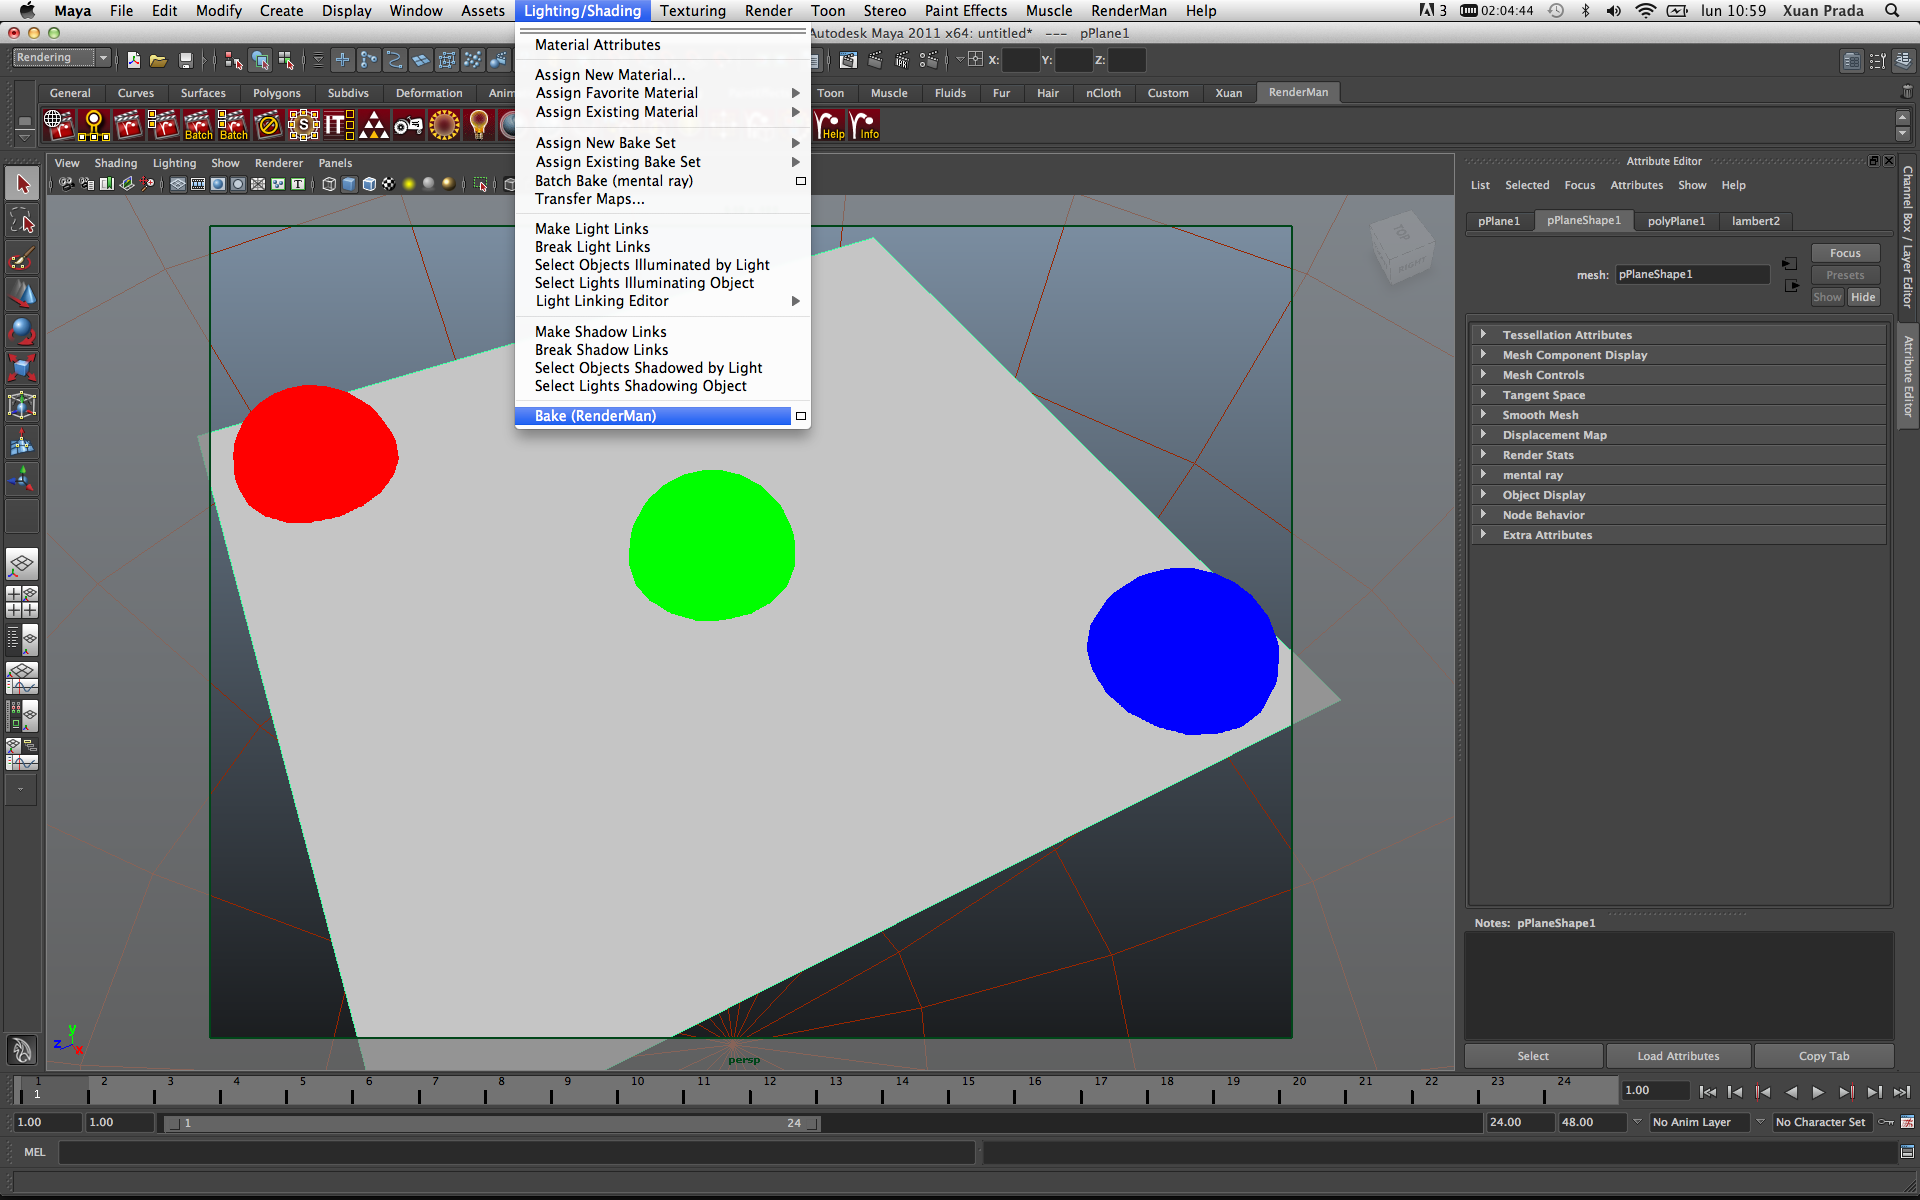Screen dimensions: 1920x1200
Task: Switch to lambert2 tab in Attribute Editor
Action: pos(1755,221)
